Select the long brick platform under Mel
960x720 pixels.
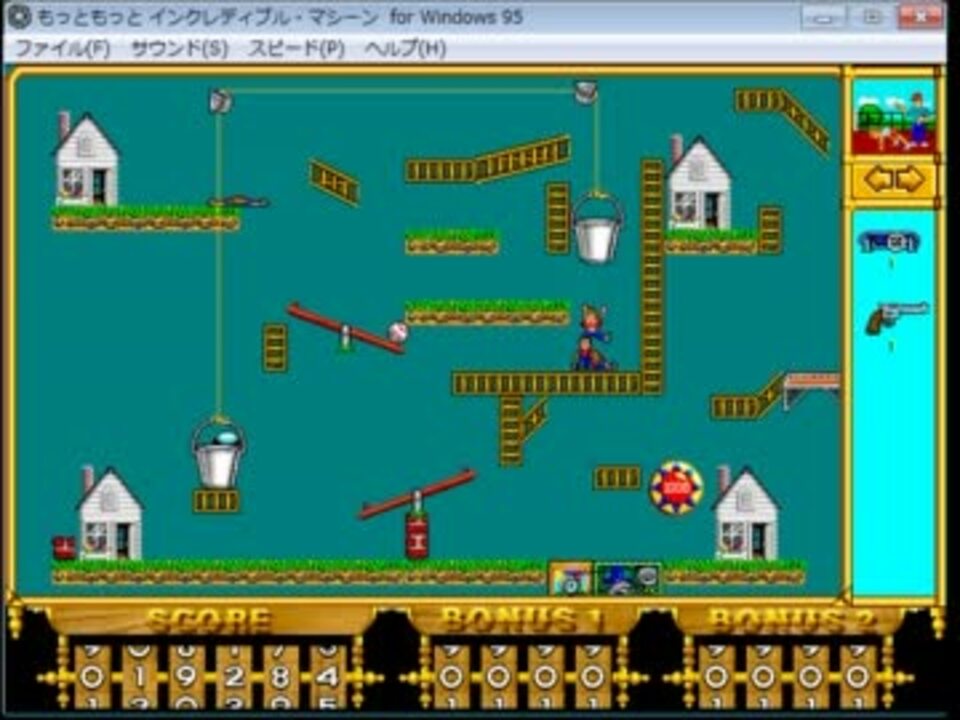click(x=547, y=384)
